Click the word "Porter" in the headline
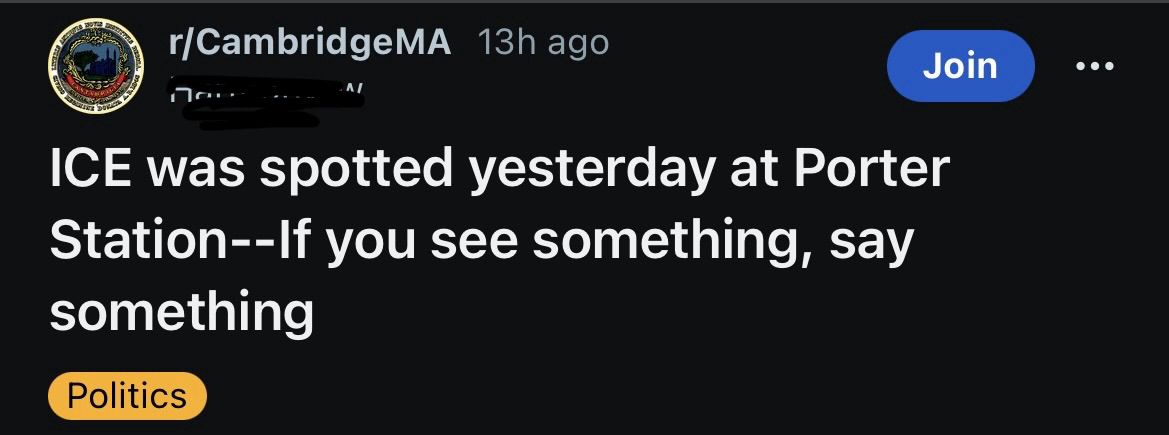This screenshot has width=1169, height=435. point(870,170)
